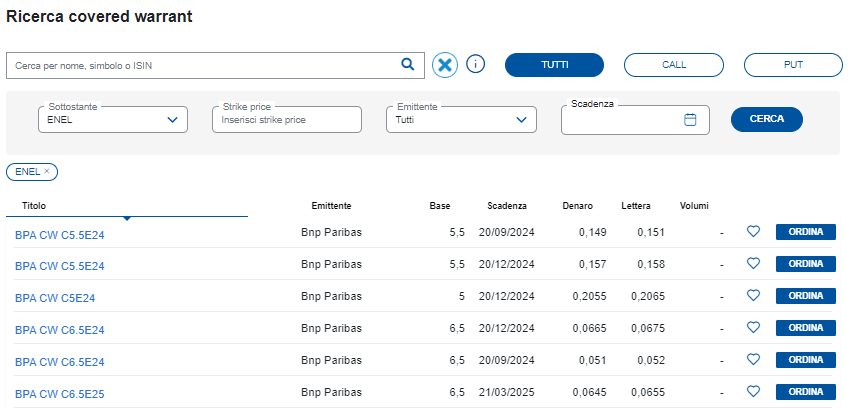Add BPA CW C5E24 to favorites
Image resolution: width=867 pixels, height=408 pixels.
pyautogui.click(x=753, y=296)
